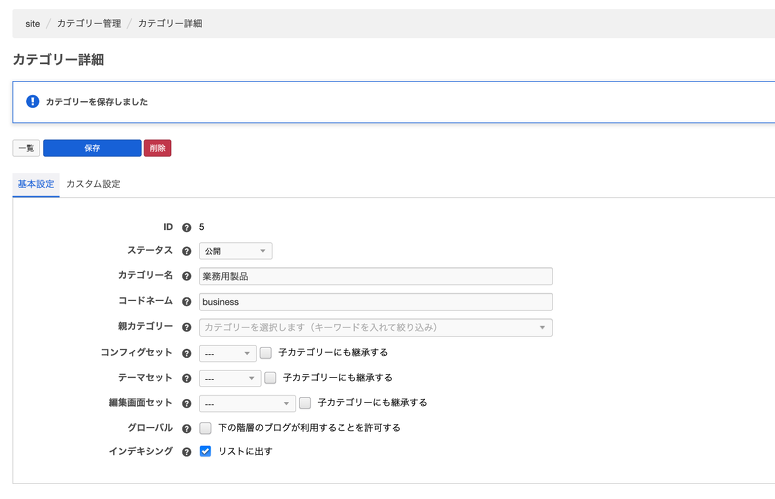Click the help icon beside ステータス
775x499 pixels.
[x=187, y=251]
